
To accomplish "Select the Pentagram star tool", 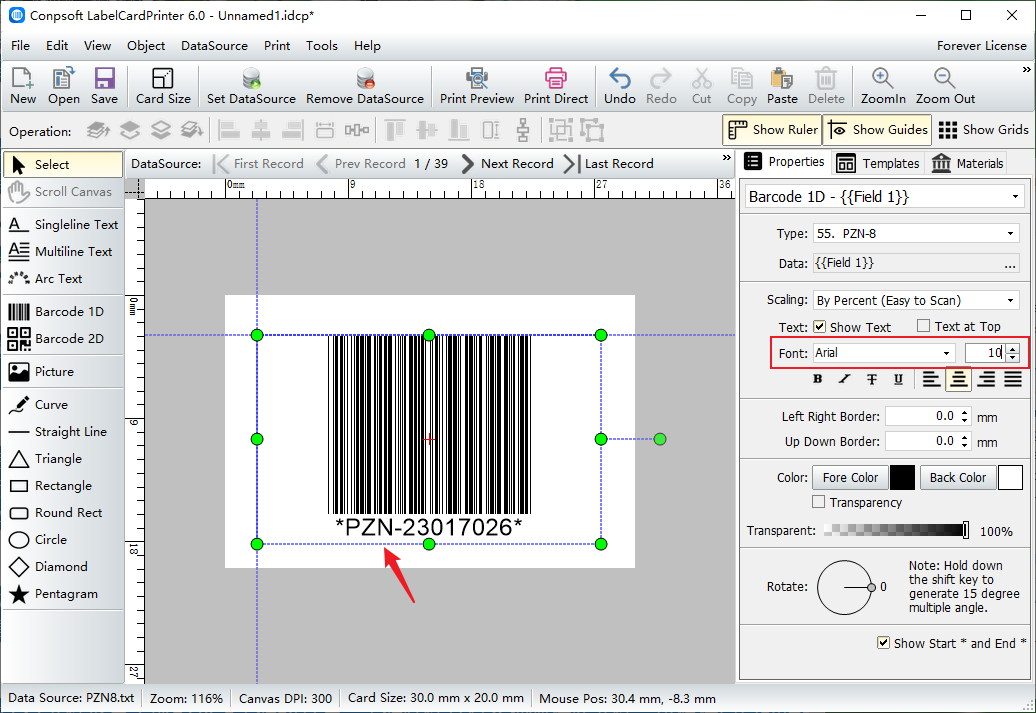I will point(63,594).
